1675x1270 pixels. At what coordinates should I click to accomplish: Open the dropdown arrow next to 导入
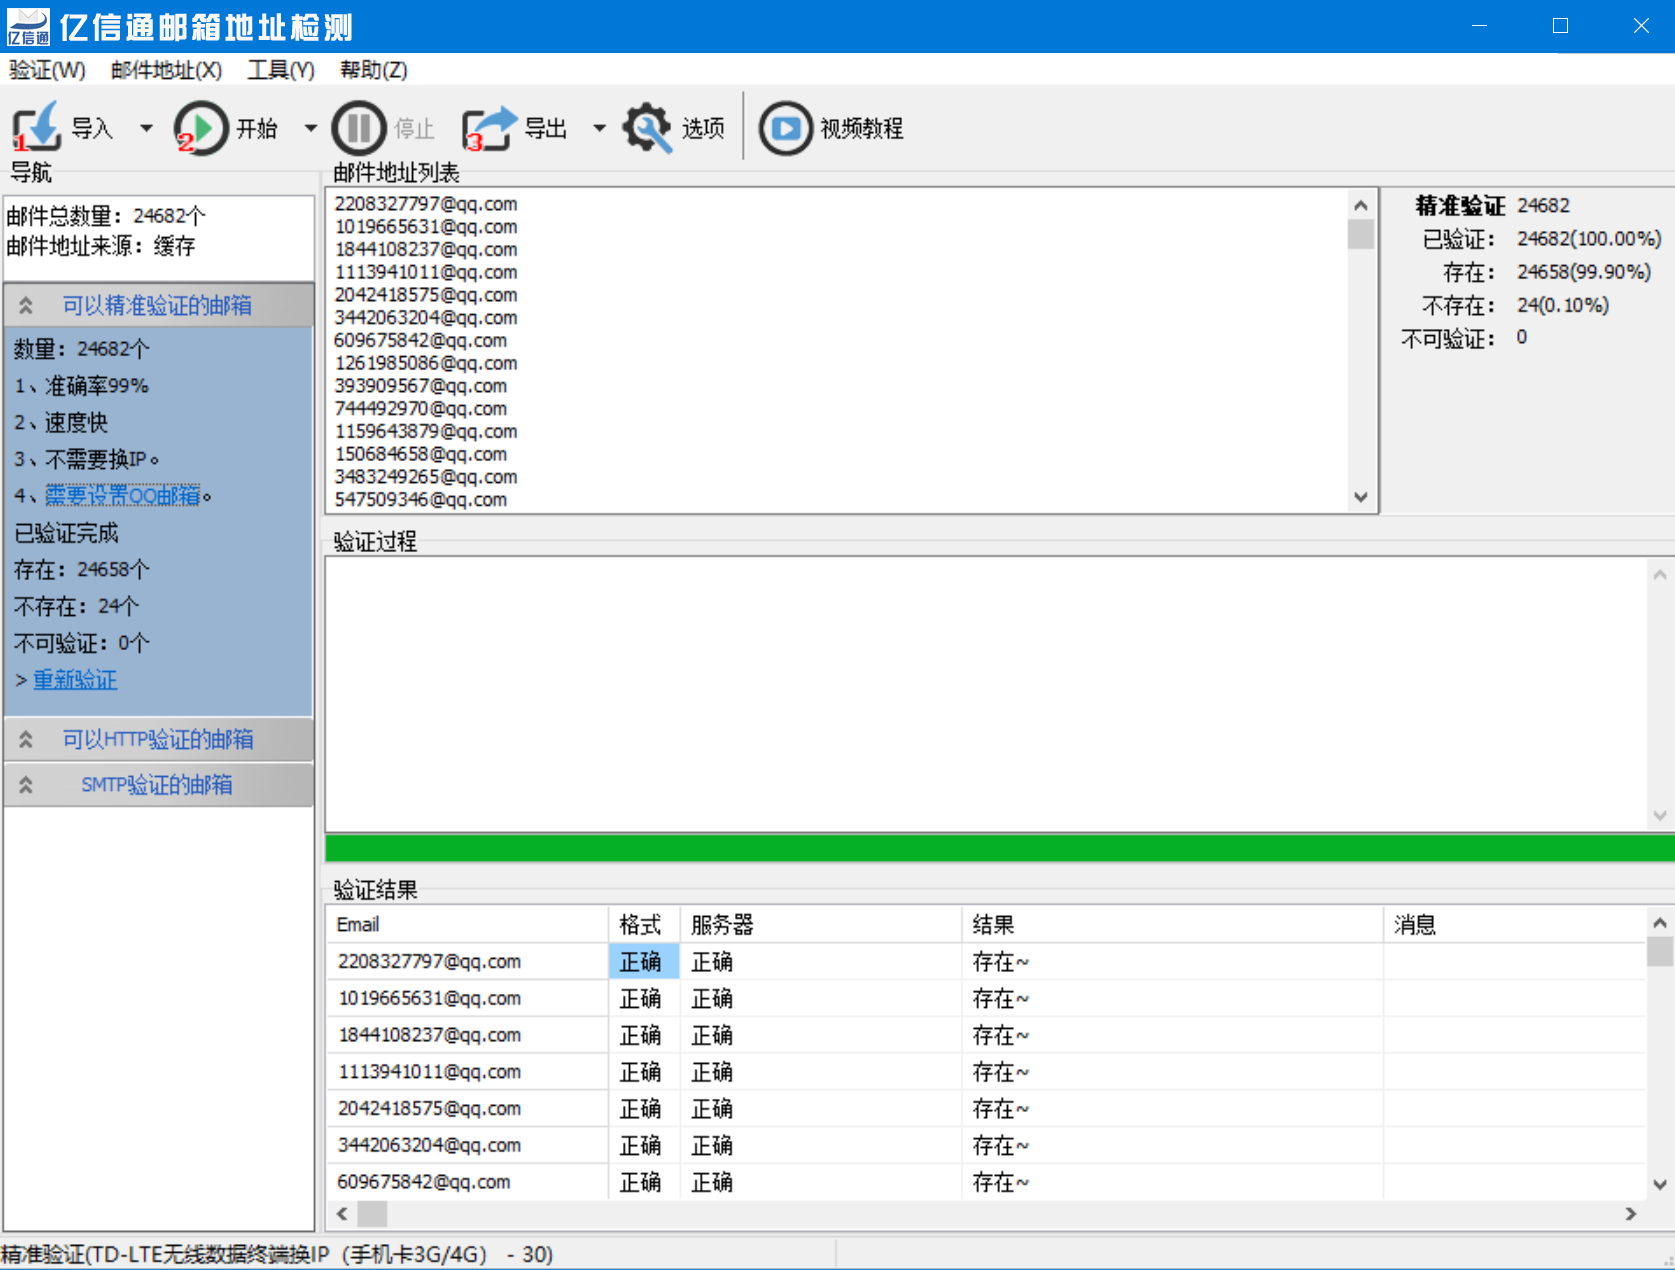(146, 128)
